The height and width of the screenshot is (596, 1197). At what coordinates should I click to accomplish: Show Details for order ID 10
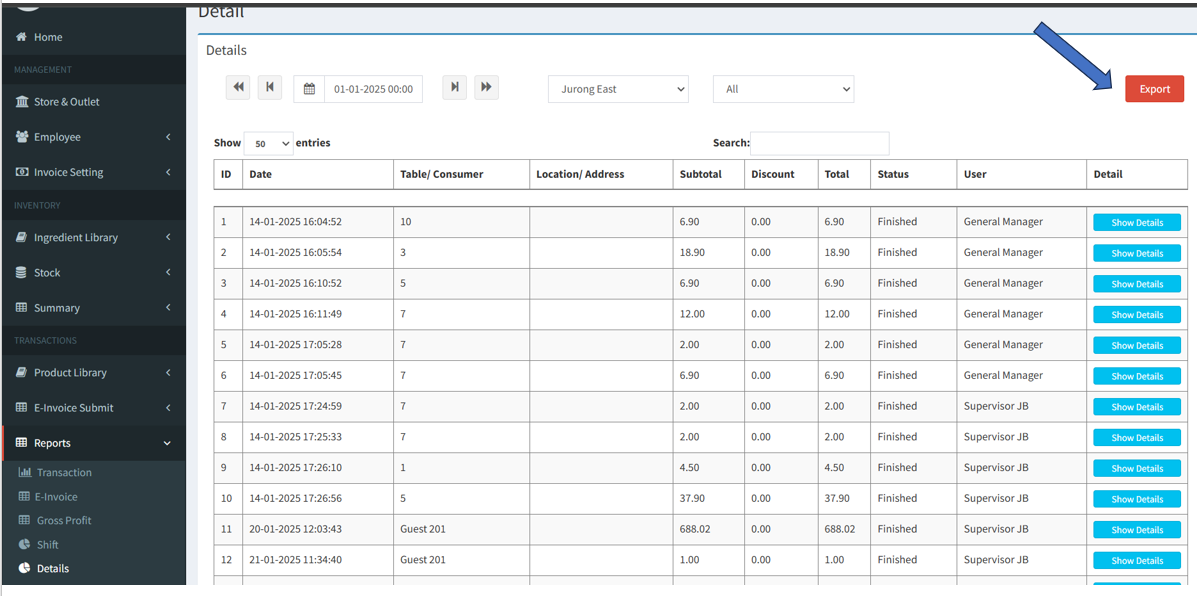(x=1137, y=499)
